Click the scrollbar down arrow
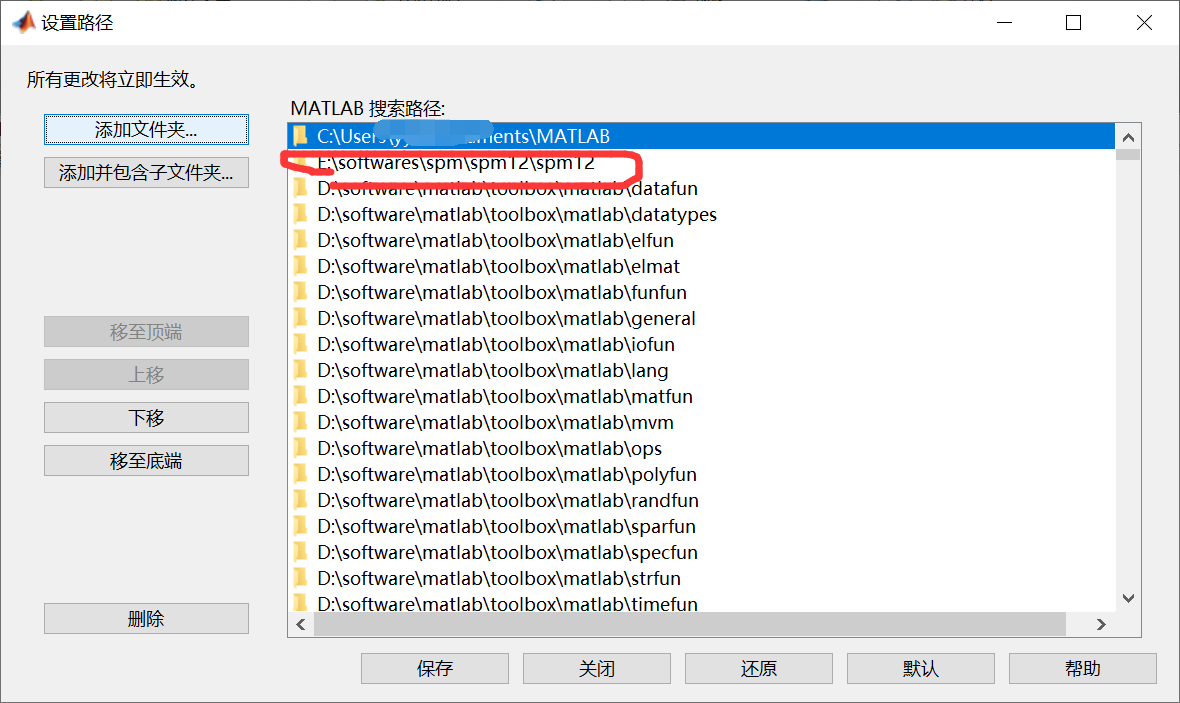 (x=1128, y=598)
